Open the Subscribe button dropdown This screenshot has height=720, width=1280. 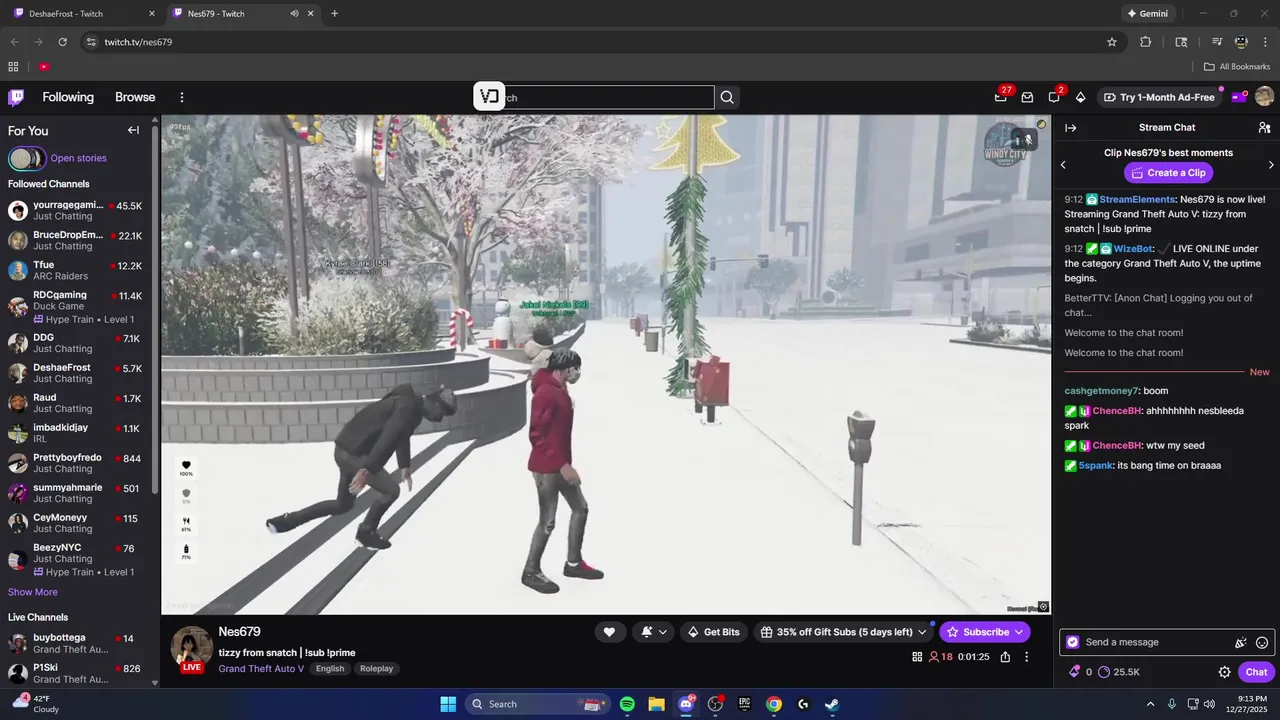1020,632
